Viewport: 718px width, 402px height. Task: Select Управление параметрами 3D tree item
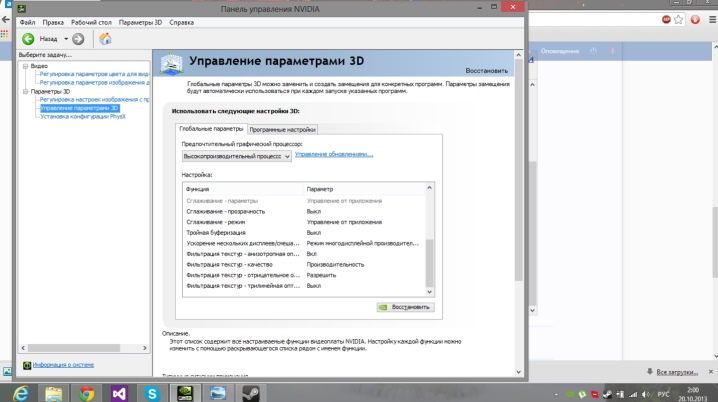(80, 108)
